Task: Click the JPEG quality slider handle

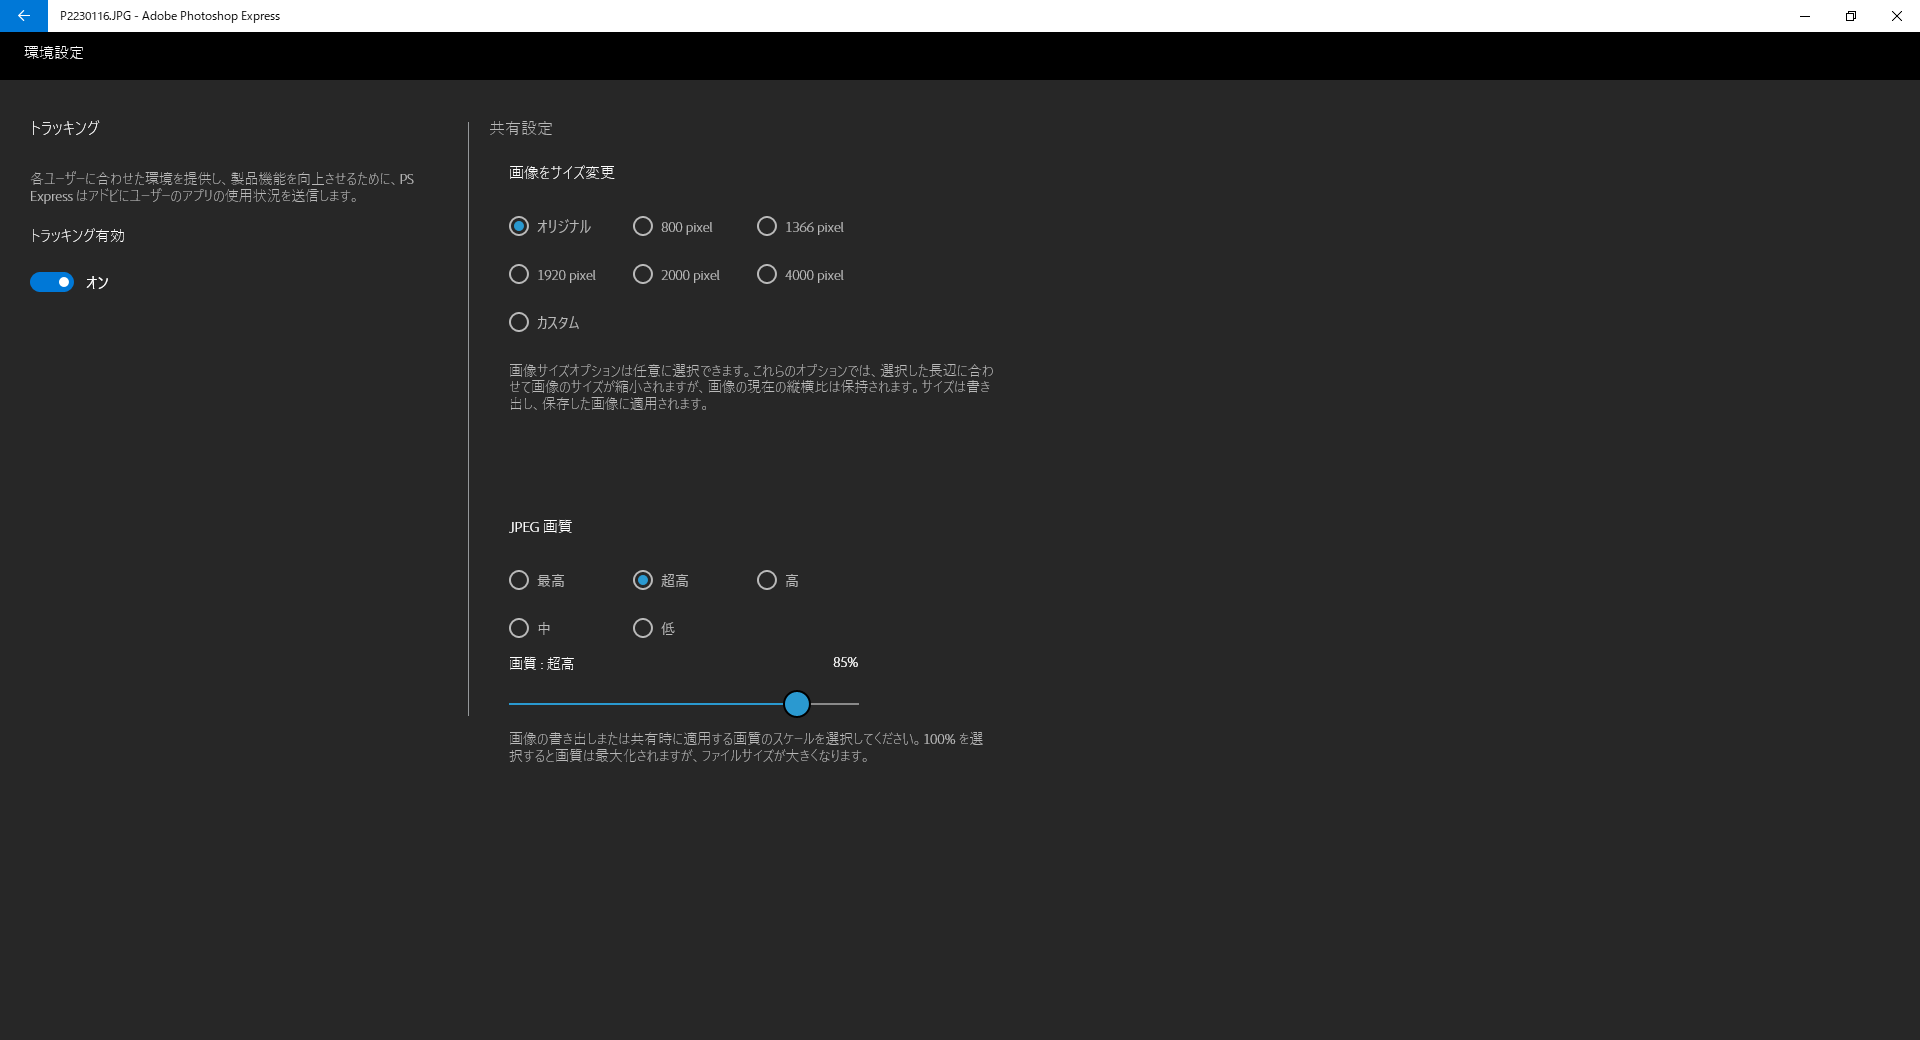Action: click(796, 704)
